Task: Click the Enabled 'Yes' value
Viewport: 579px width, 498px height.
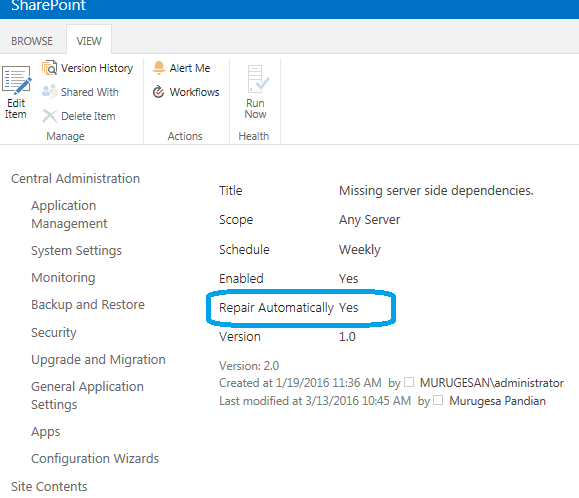Action: 349,278
